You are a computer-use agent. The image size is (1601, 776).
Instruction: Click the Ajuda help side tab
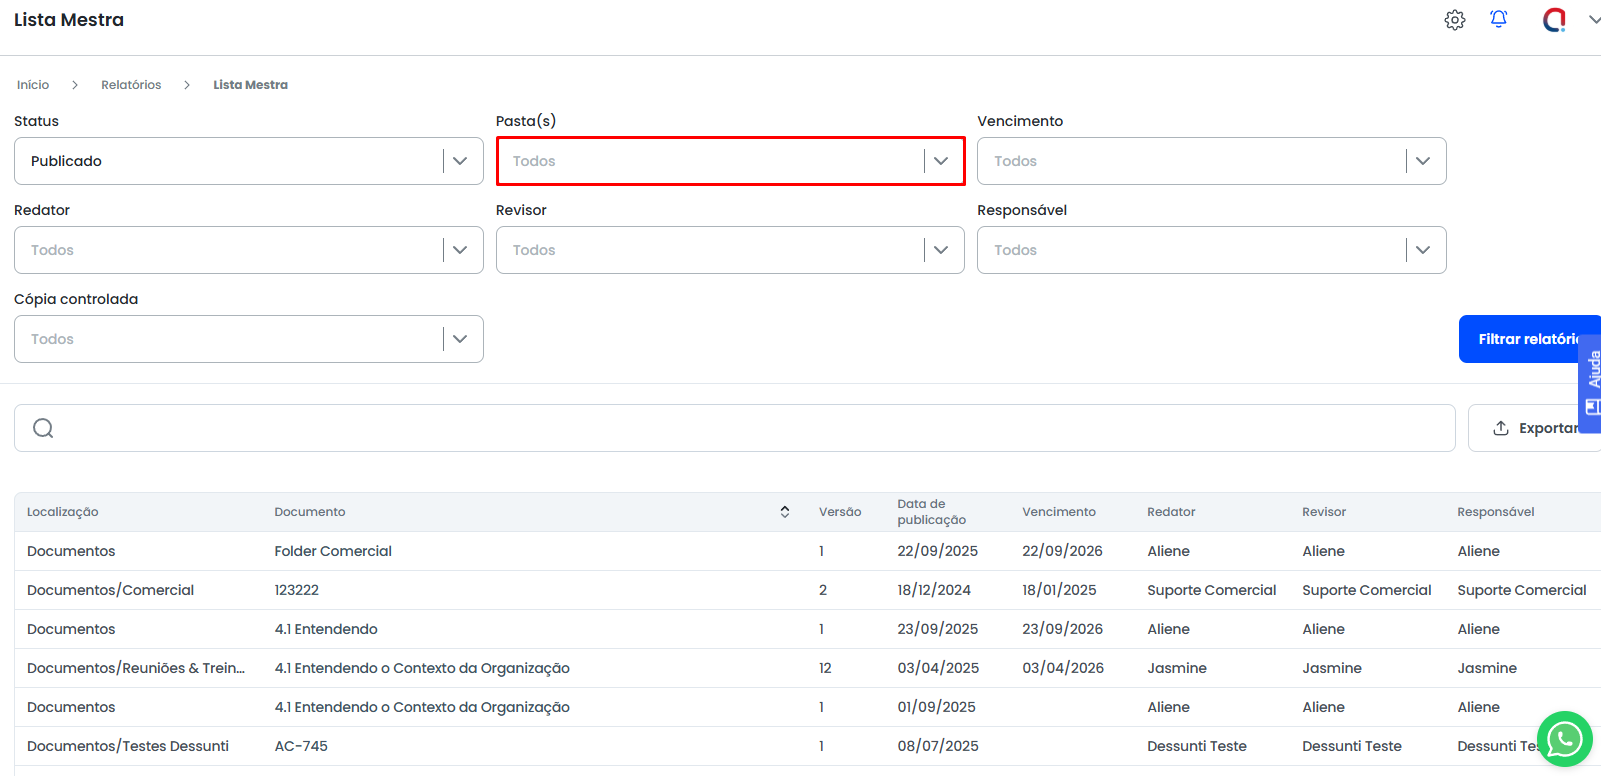tap(1591, 384)
